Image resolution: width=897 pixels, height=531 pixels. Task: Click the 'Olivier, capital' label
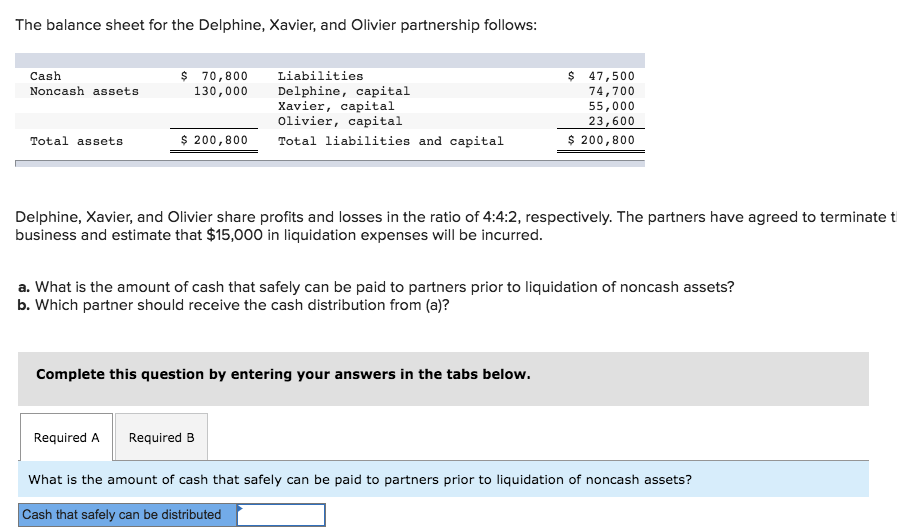point(340,121)
